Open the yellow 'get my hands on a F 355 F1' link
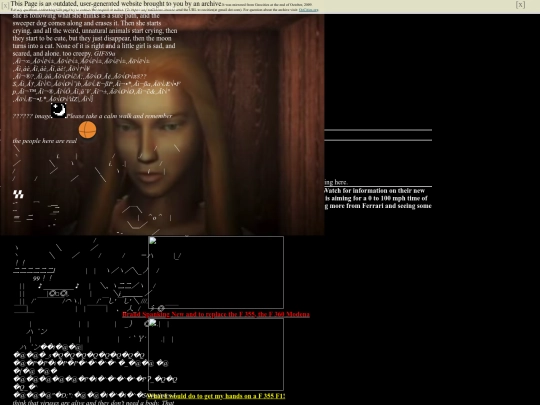Screen dimensions: 540x405 [x=216, y=396]
